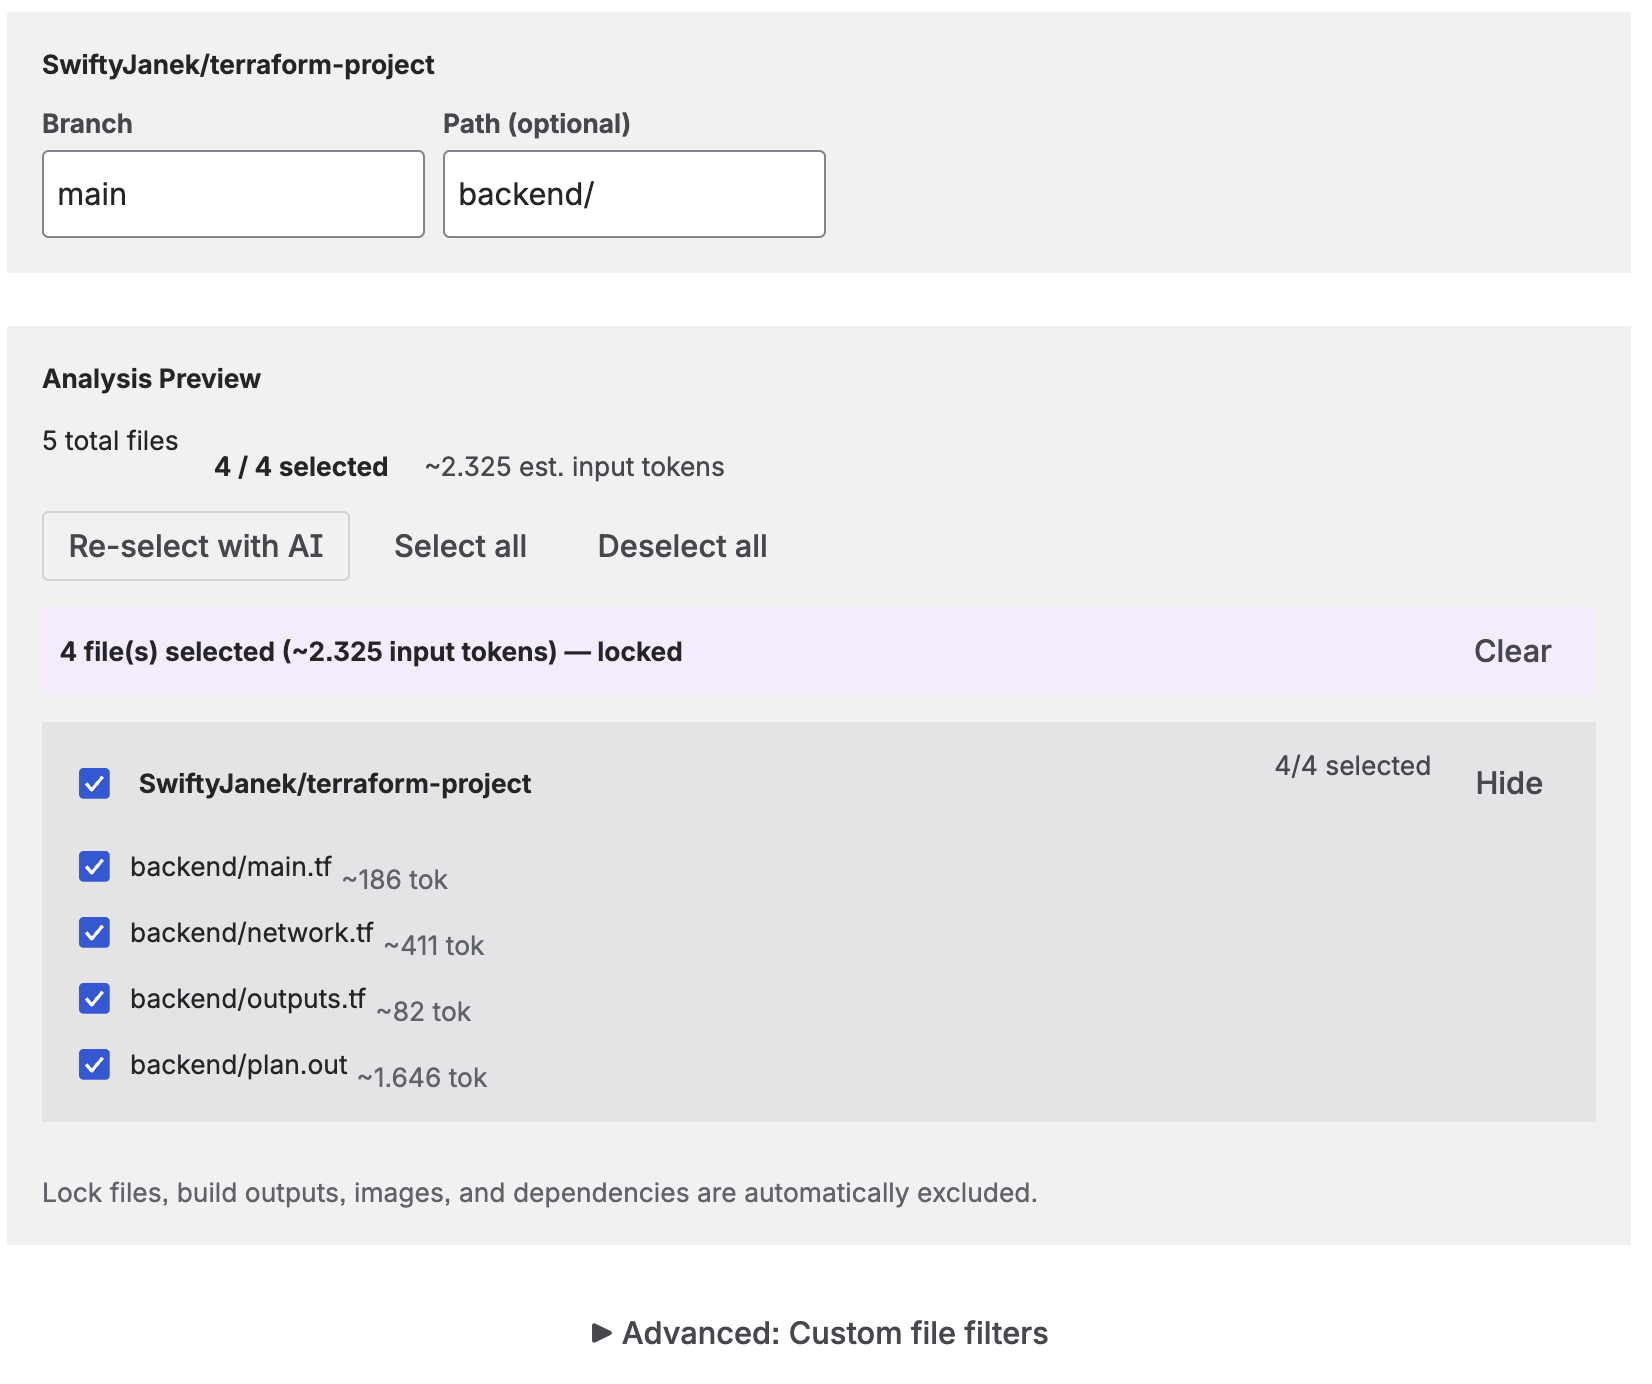The height and width of the screenshot is (1384, 1652).
Task: Click Deselect all to clear file choices
Action: tap(681, 545)
